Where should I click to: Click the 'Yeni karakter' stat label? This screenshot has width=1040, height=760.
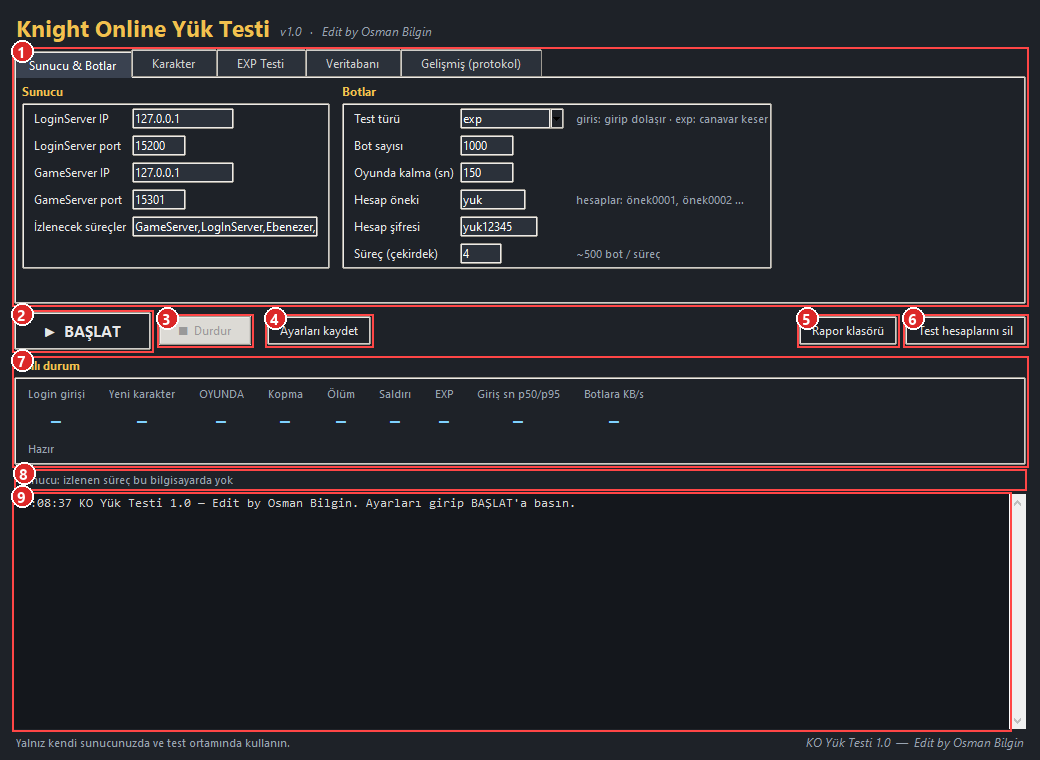point(142,394)
